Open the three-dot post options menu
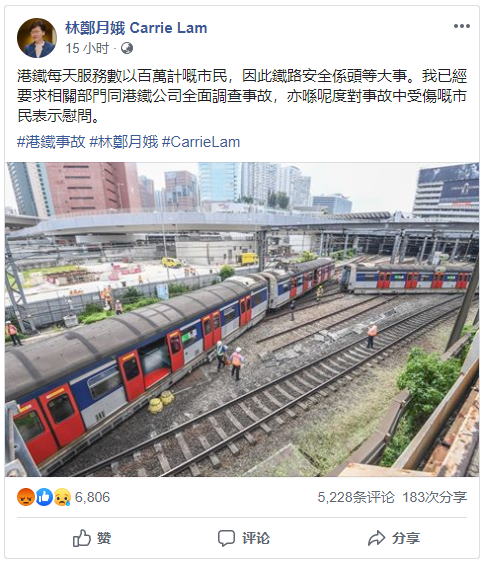The width and height of the screenshot is (492, 568). click(462, 26)
